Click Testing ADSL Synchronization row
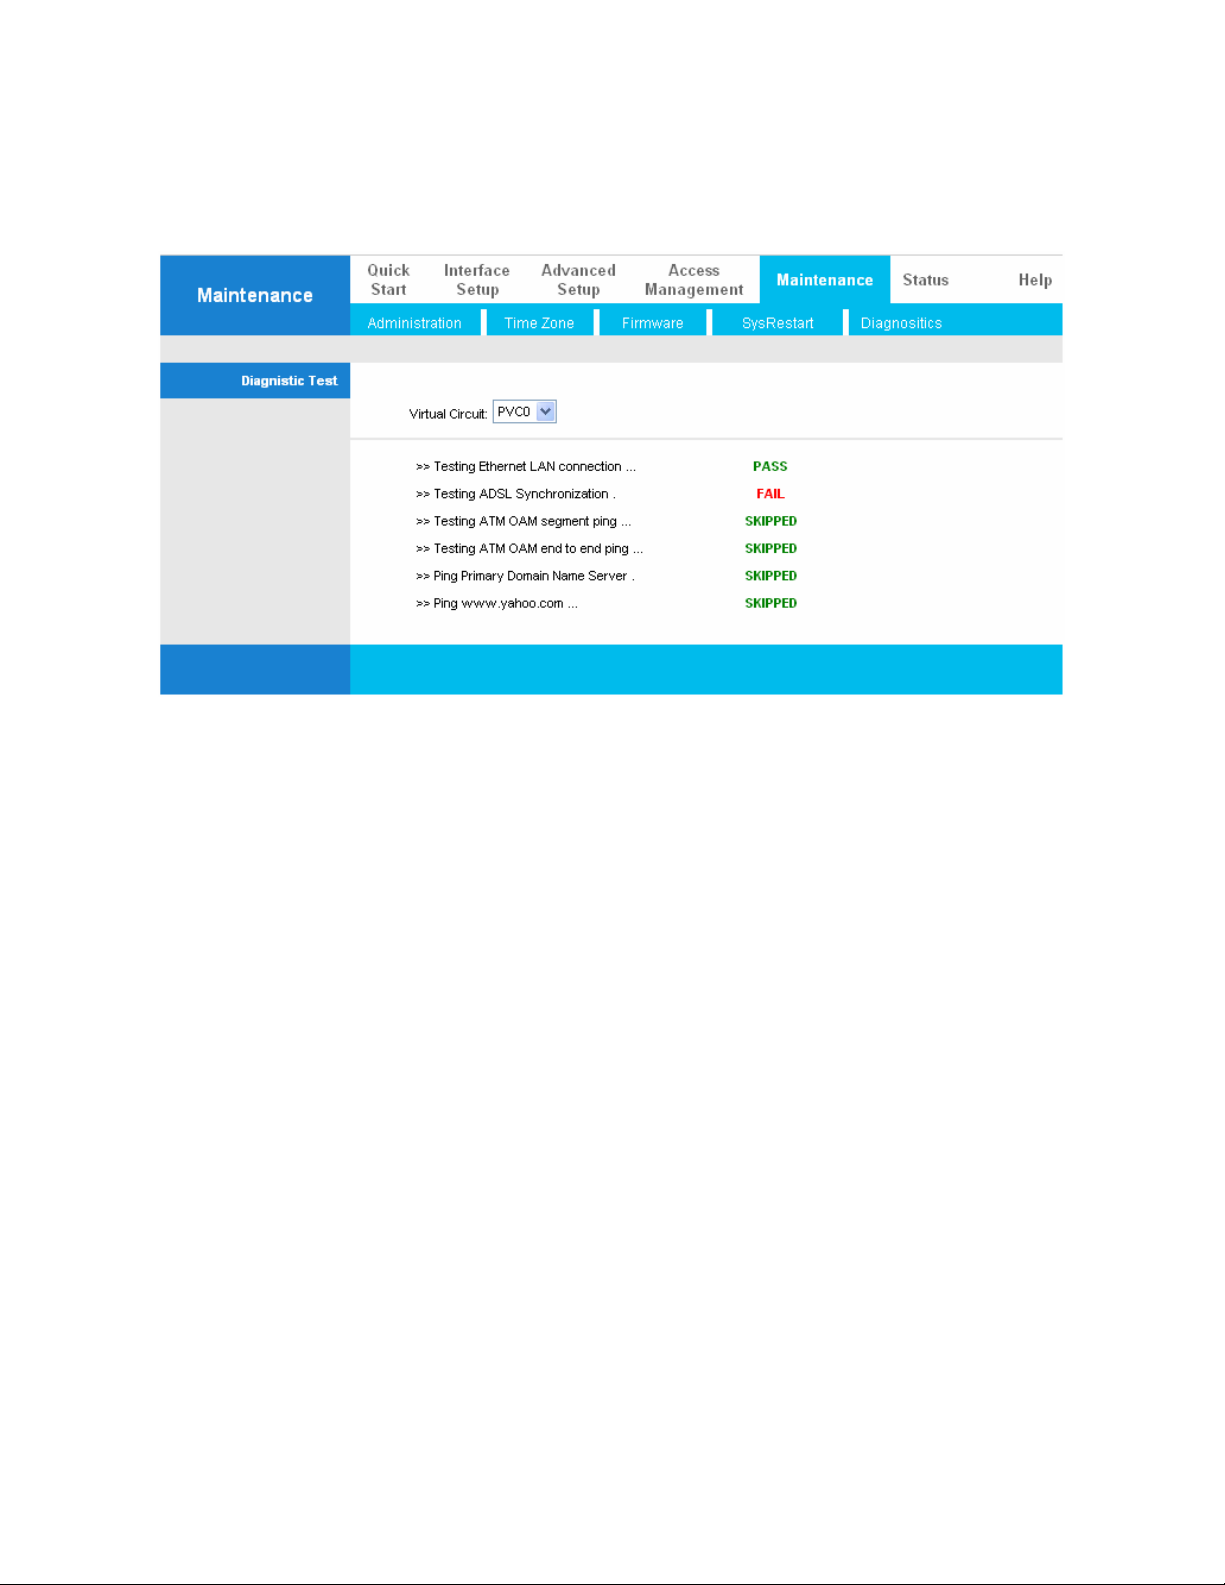The width and height of the screenshot is (1225, 1585). tap(516, 494)
